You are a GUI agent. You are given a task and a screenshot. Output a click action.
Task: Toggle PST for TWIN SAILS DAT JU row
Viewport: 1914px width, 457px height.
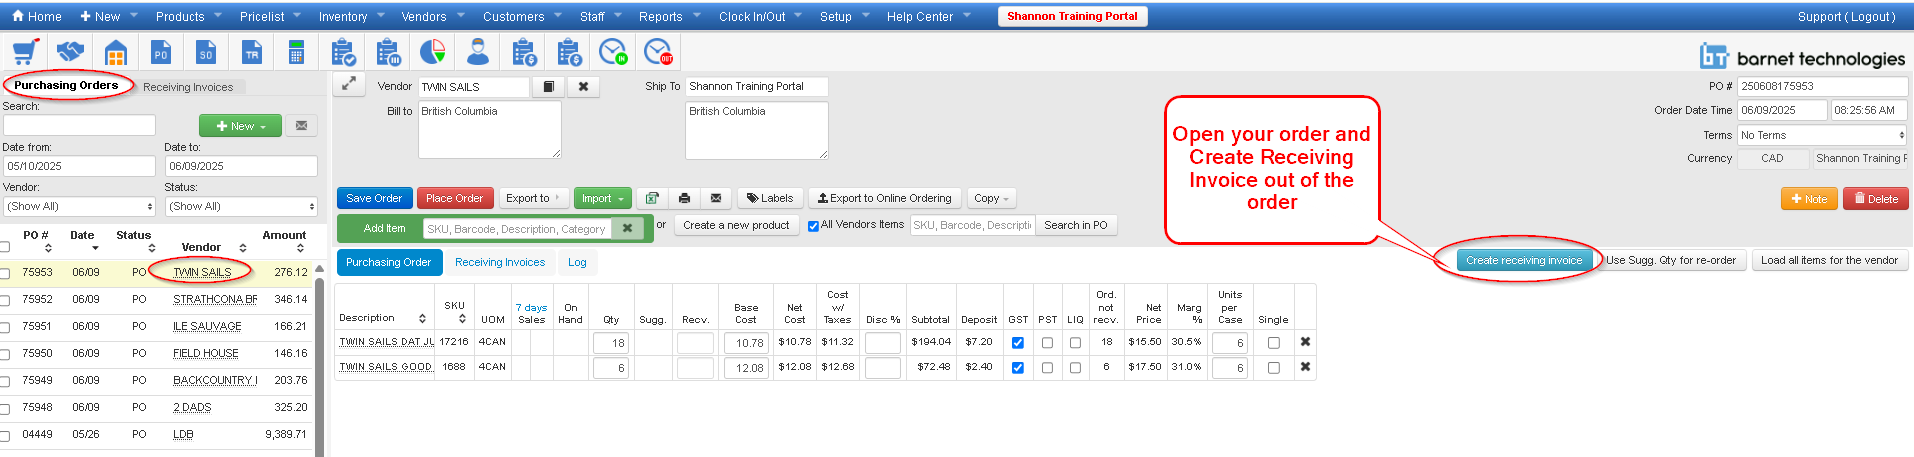[x=1047, y=342]
